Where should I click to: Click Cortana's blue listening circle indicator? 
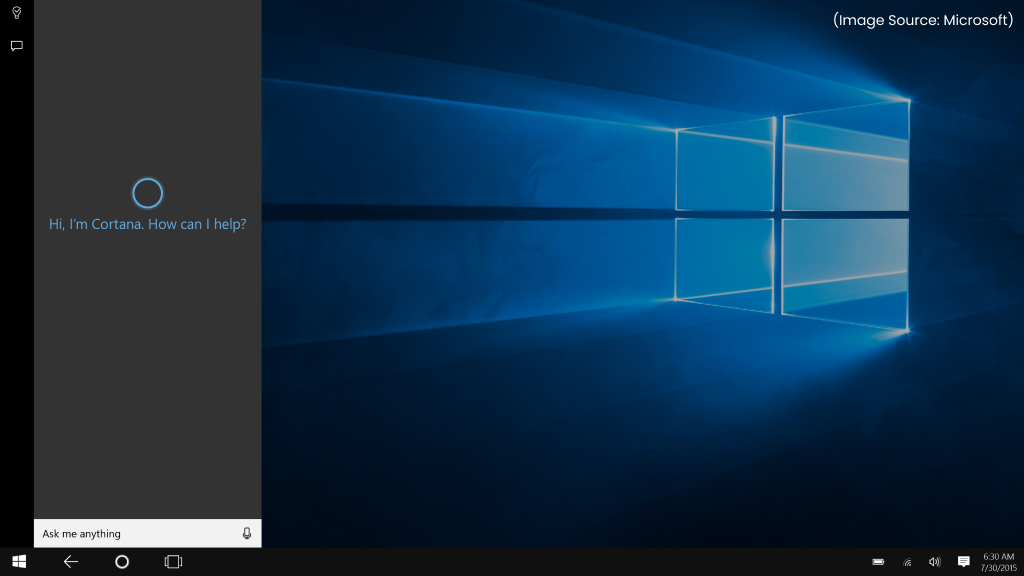[147, 192]
